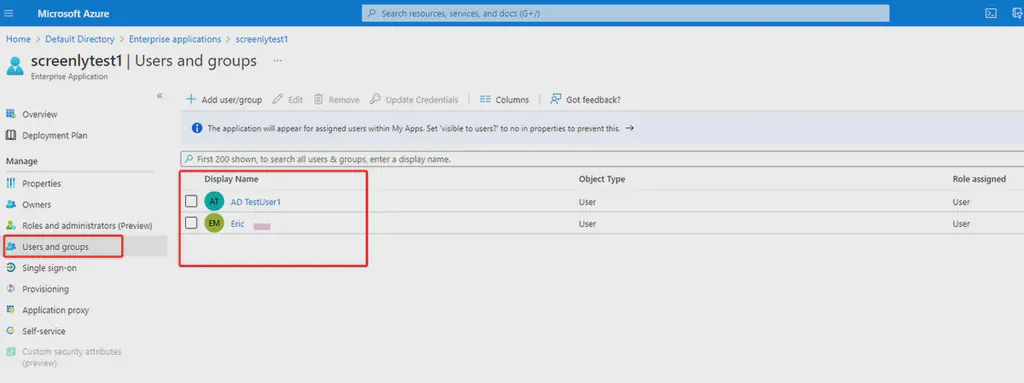
Task: Collapse the sidebar with double chevron
Action: coord(159,95)
